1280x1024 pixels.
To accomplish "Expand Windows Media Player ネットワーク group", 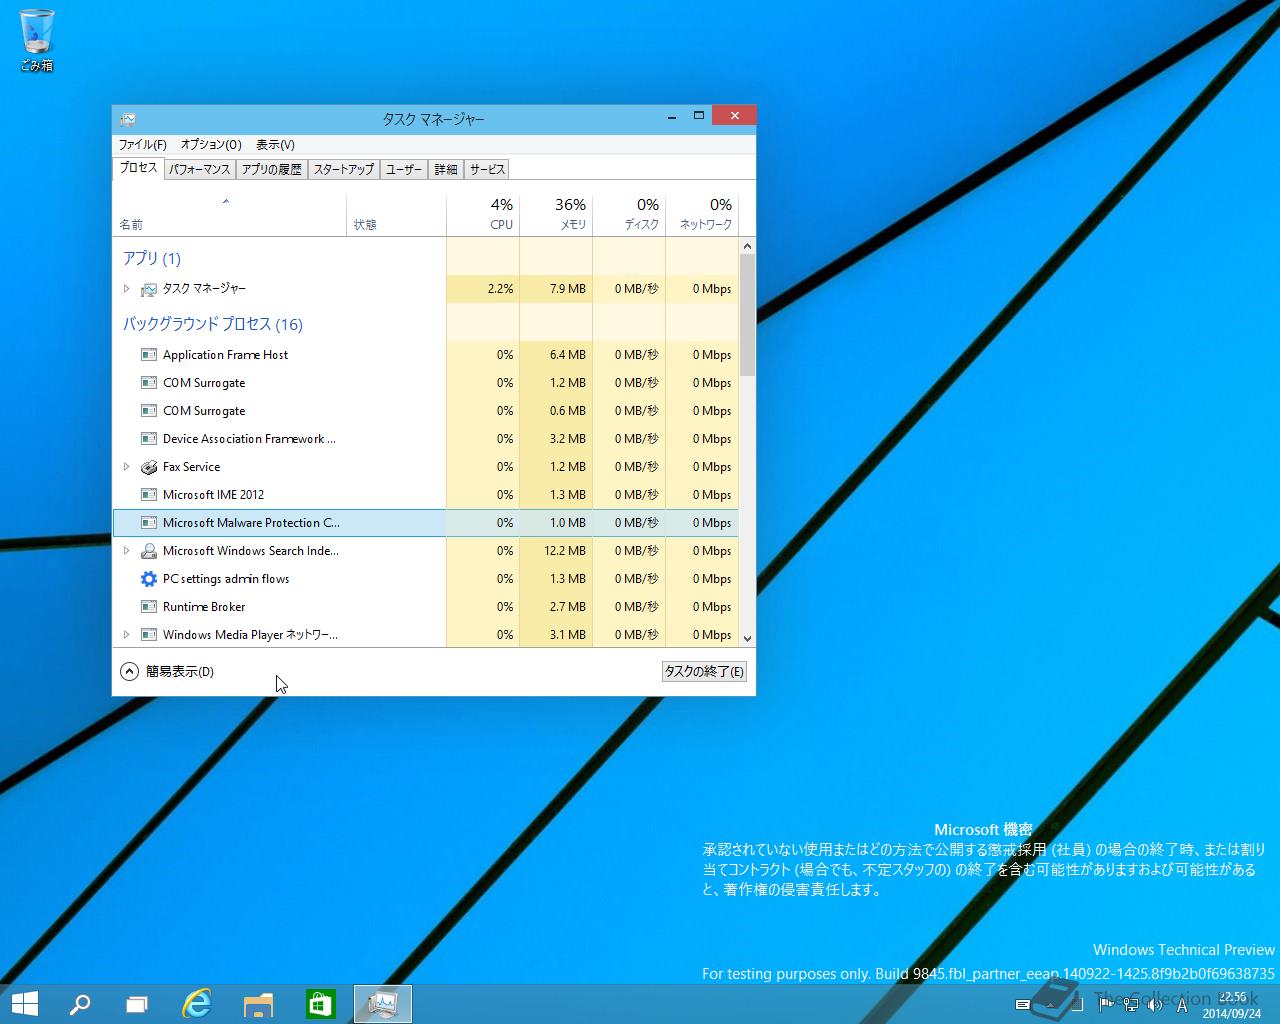I will (126, 635).
